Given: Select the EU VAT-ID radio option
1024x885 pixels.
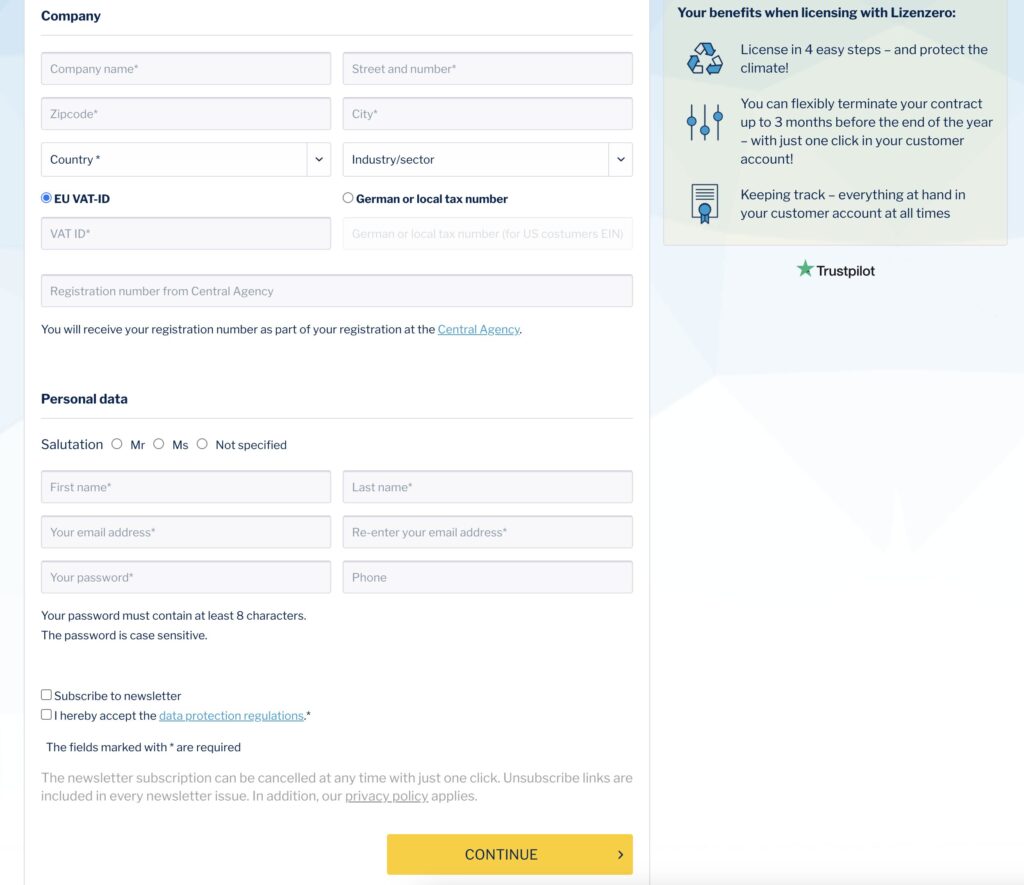Looking at the screenshot, I should point(46,198).
